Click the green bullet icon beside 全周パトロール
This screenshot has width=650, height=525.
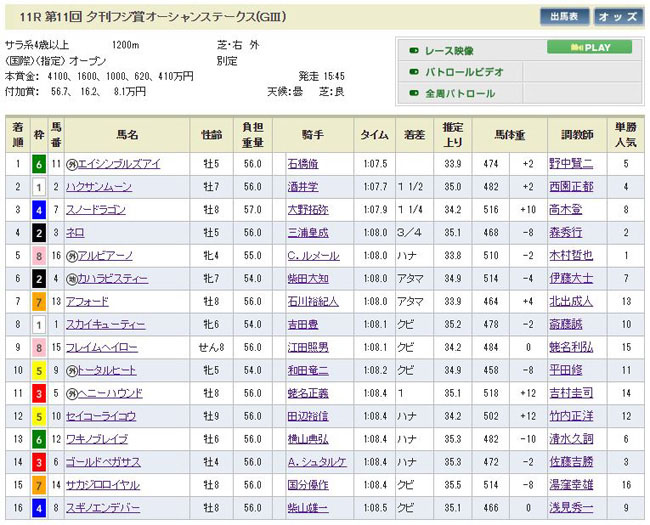tap(413, 94)
